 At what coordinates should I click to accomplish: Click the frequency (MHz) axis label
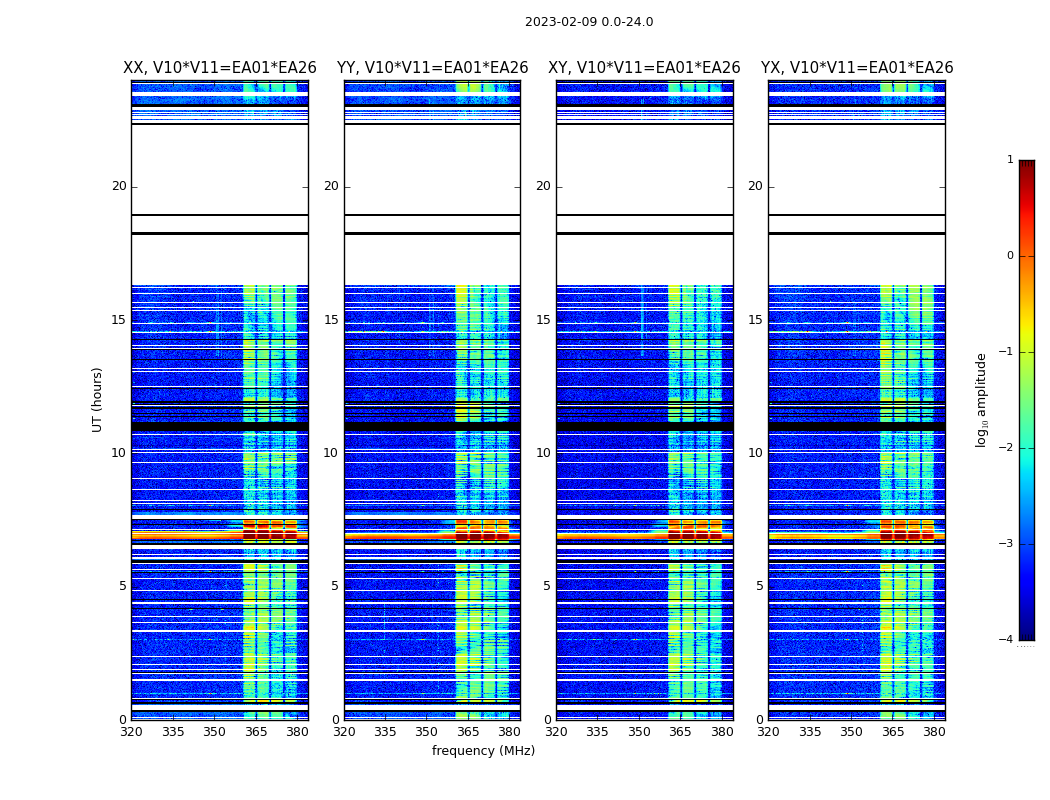pos(483,751)
